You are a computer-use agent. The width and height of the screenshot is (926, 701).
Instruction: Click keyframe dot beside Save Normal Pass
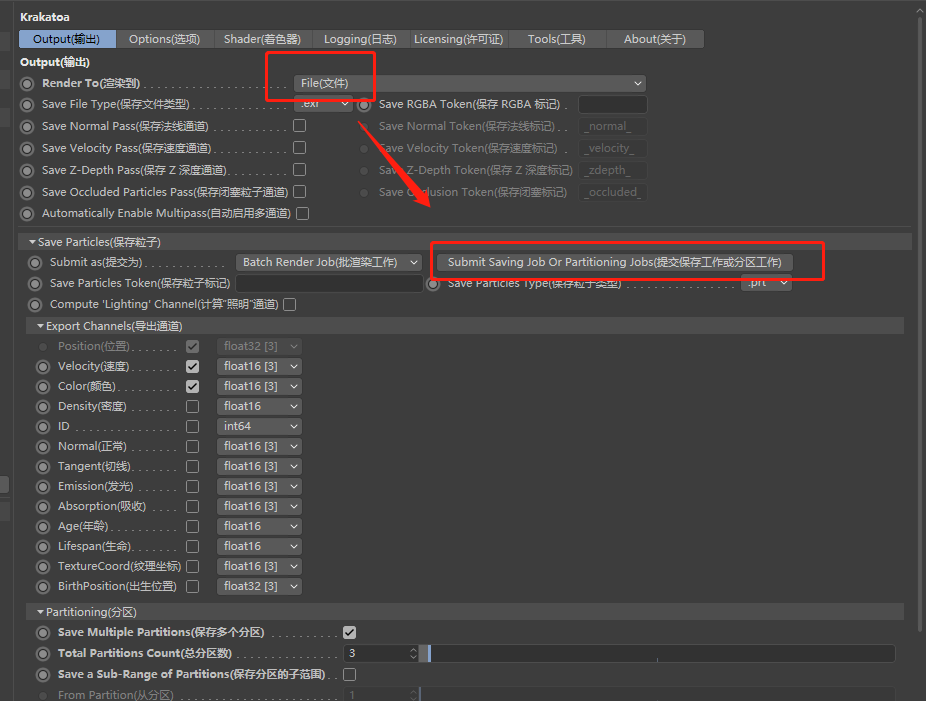tap(27, 127)
